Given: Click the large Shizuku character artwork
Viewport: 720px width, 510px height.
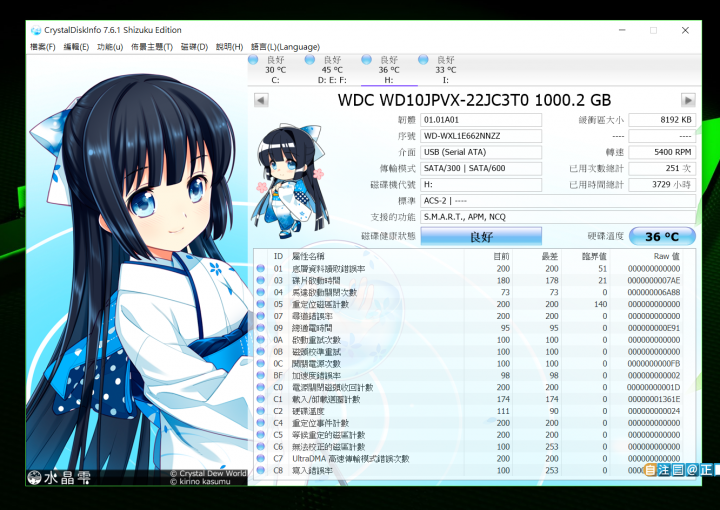Looking at the screenshot, I should tap(137, 270).
